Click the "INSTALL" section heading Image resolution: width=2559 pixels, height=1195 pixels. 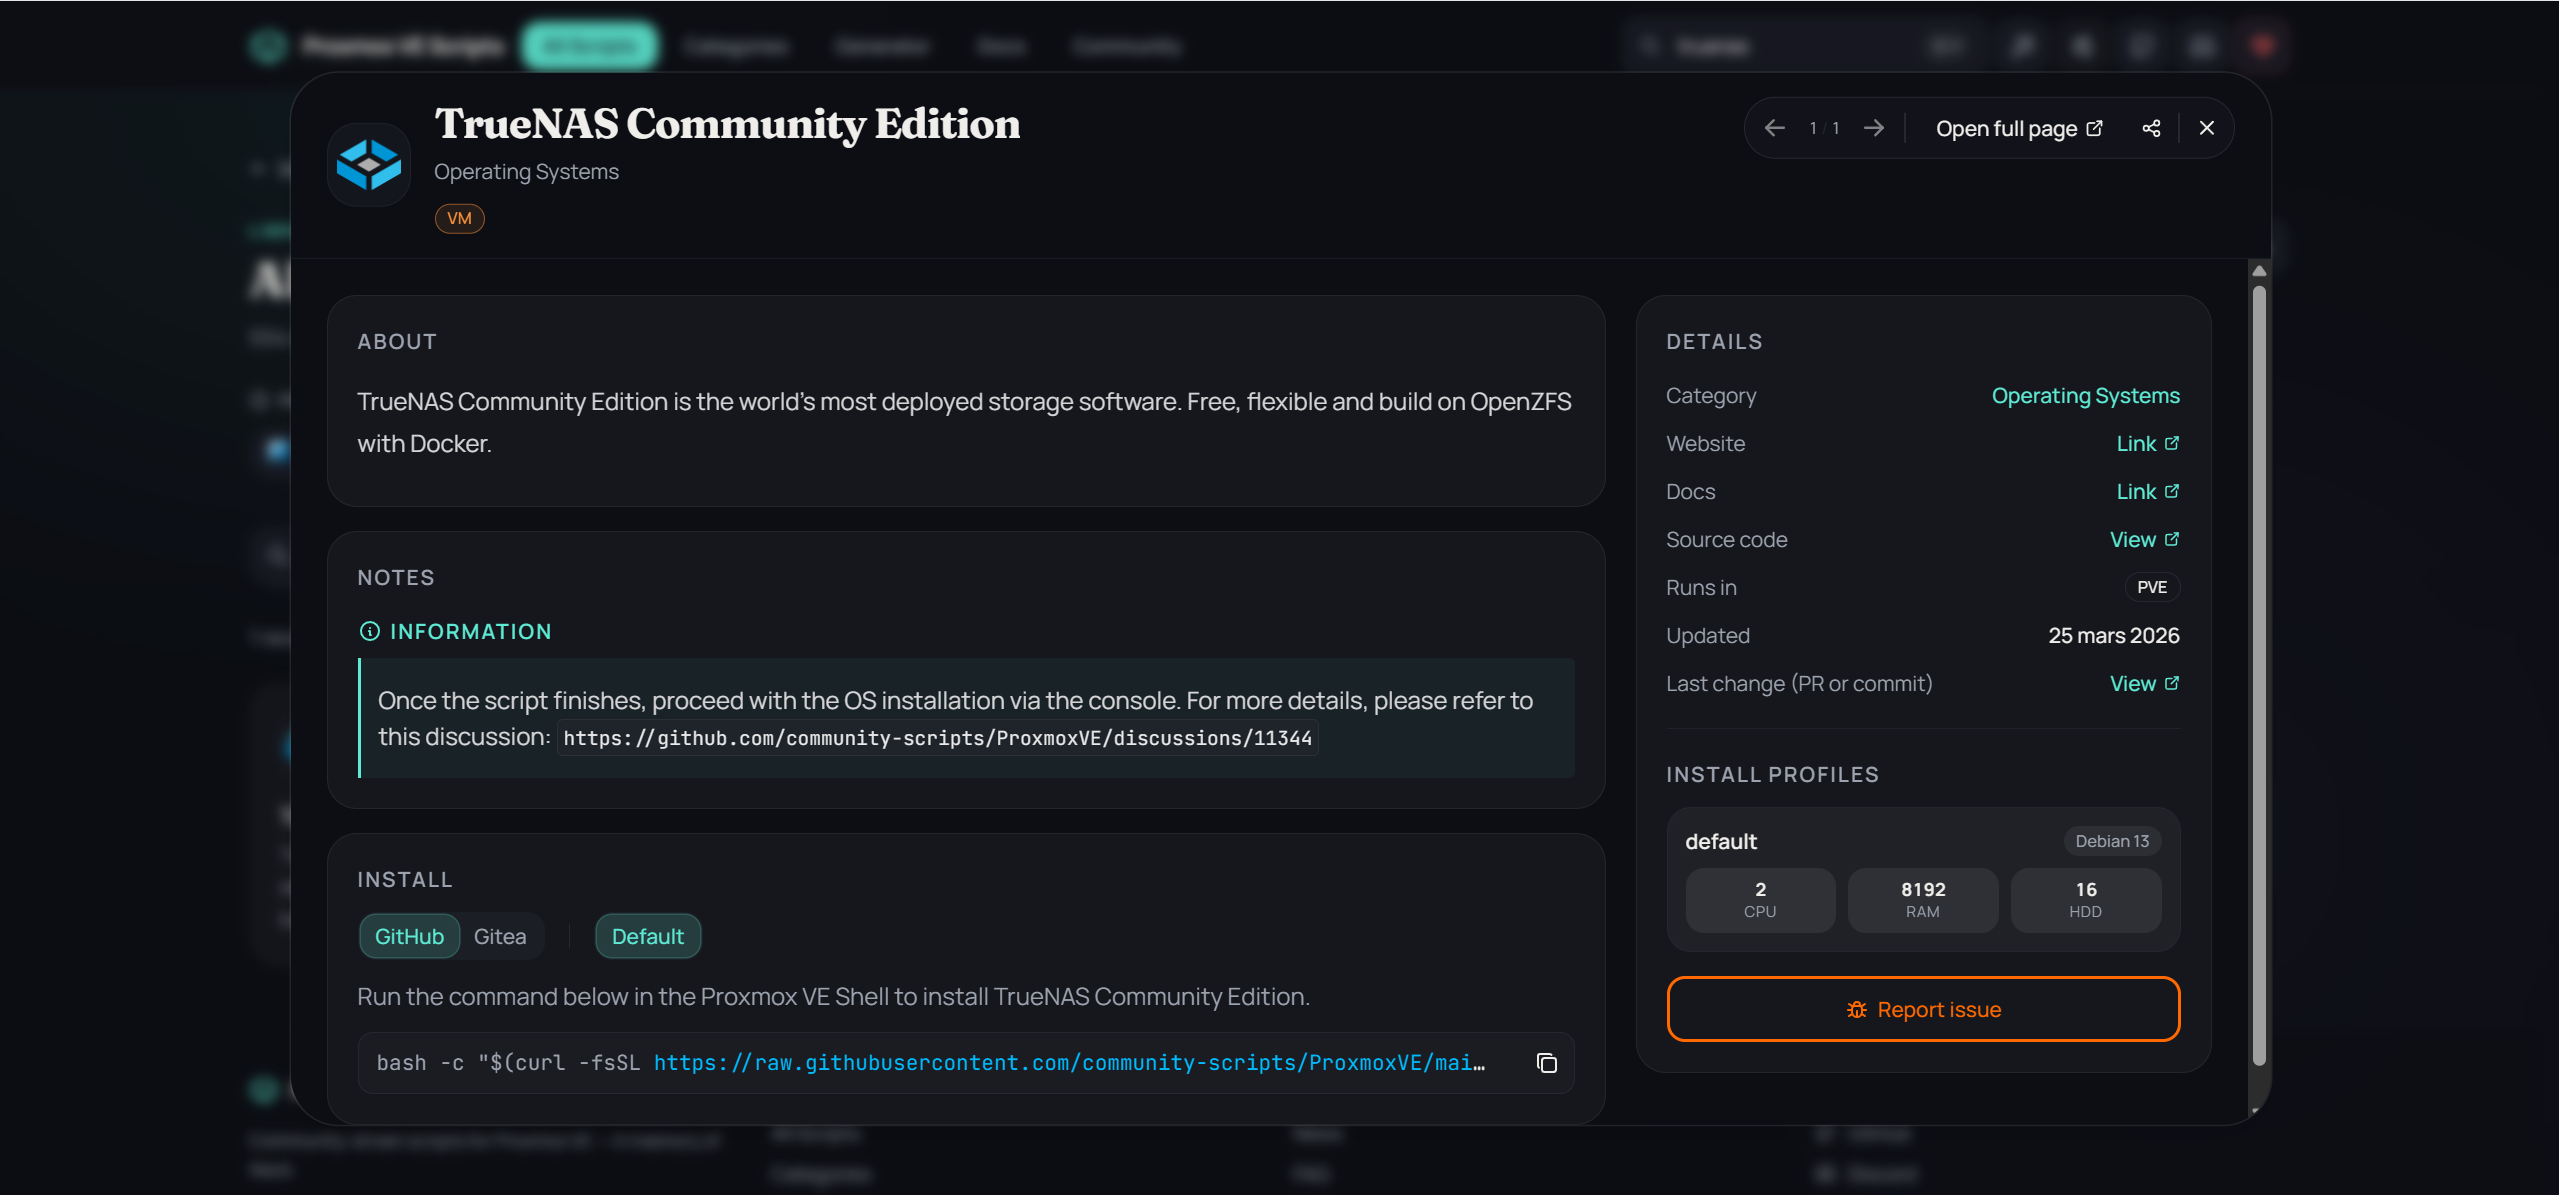[405, 880]
